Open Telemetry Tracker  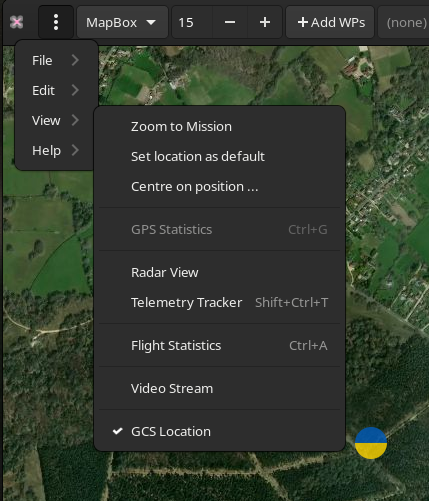click(x=220, y=302)
